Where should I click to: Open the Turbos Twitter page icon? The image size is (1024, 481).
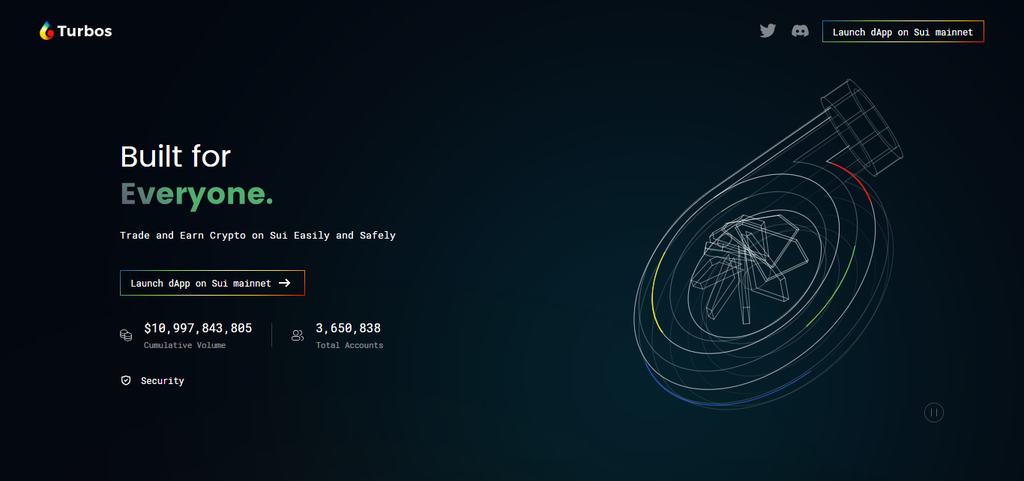[x=767, y=31]
